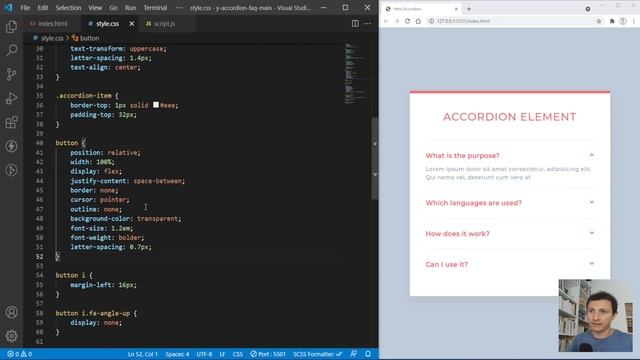This screenshot has height=360, width=640.
Task: Split the editor to the right
Action: coord(355,24)
